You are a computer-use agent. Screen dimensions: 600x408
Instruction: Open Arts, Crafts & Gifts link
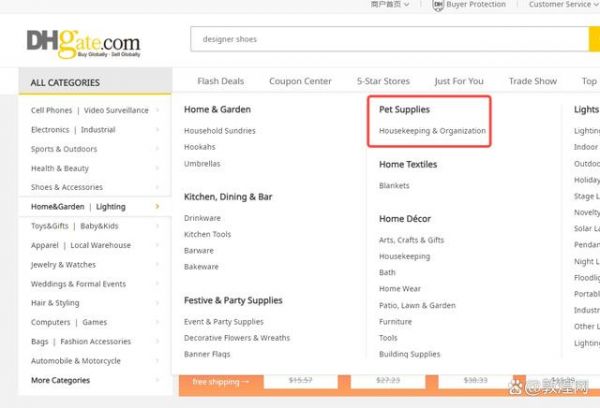[411, 240]
